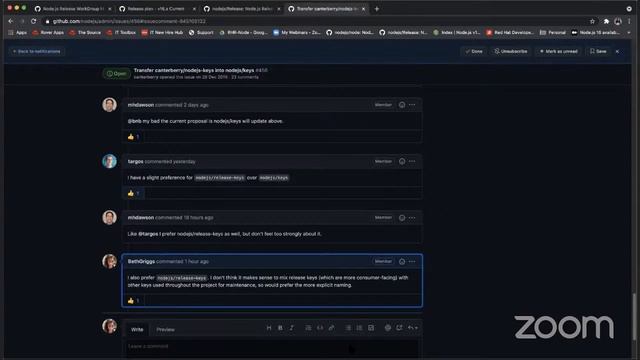Screen dimensions: 640x360
Task: Open Red Hat Developer bookmark
Action: [x=510, y=33]
